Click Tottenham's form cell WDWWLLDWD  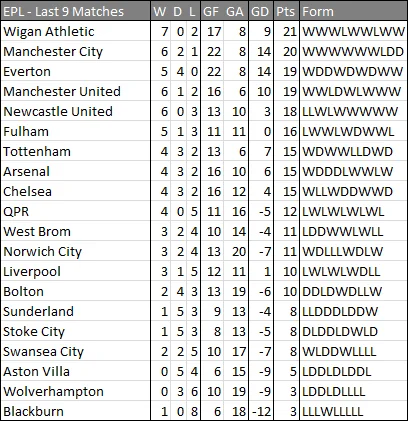click(x=353, y=152)
